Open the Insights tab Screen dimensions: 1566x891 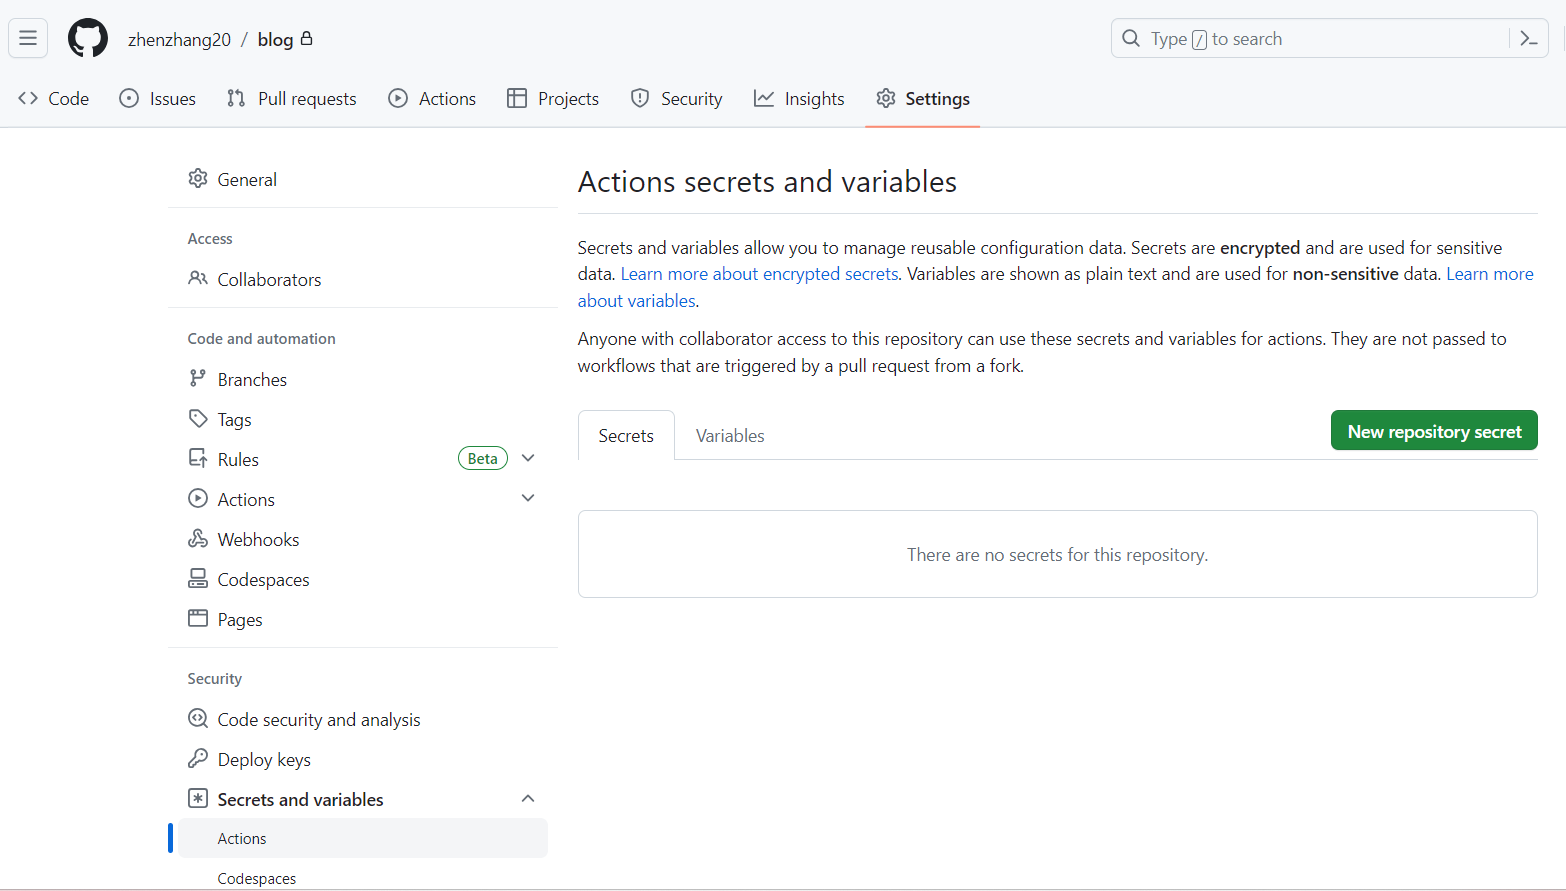(x=799, y=98)
